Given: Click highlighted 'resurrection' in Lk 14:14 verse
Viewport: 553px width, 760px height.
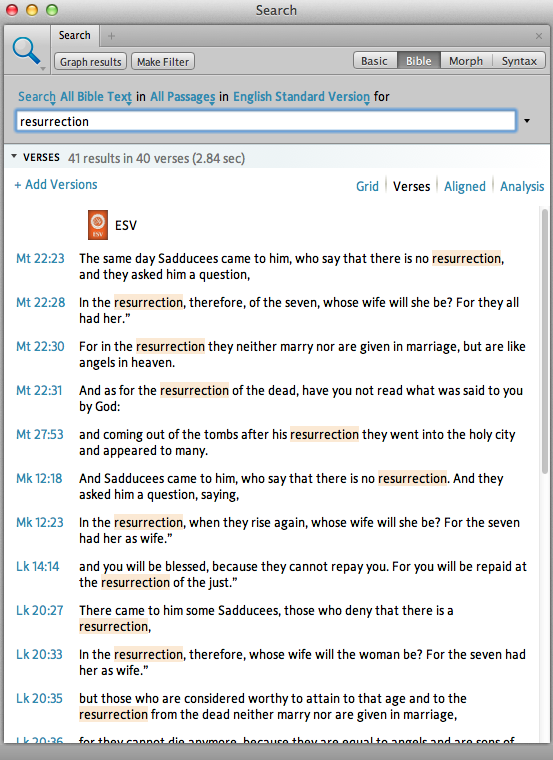Looking at the screenshot, I should point(135,582).
